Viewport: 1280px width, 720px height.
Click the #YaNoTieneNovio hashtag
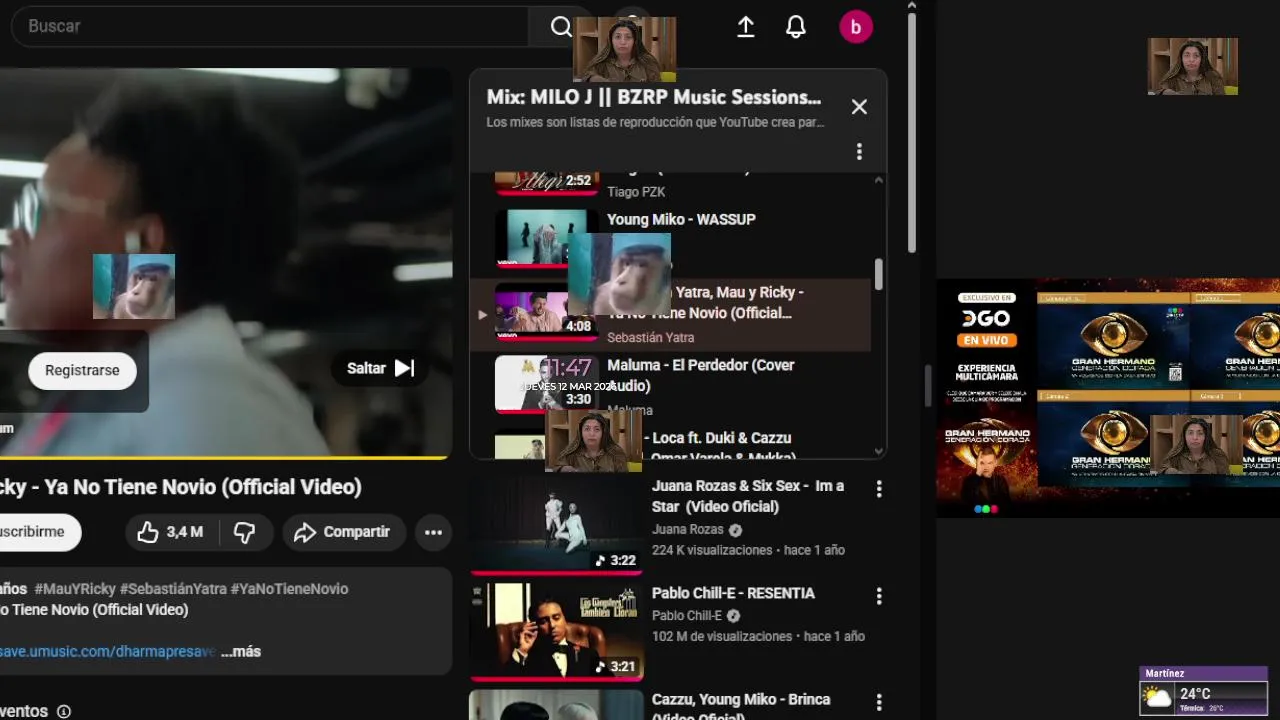click(x=289, y=589)
